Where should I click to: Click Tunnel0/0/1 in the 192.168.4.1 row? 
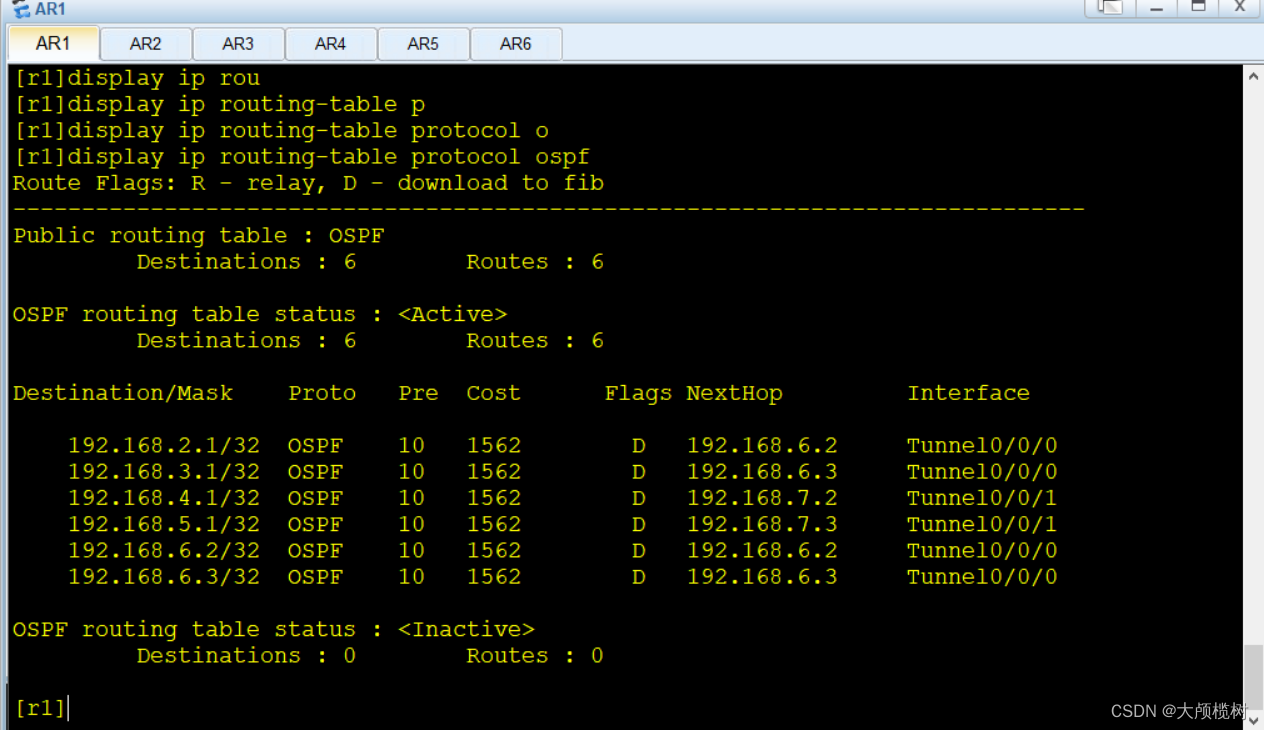(x=982, y=498)
